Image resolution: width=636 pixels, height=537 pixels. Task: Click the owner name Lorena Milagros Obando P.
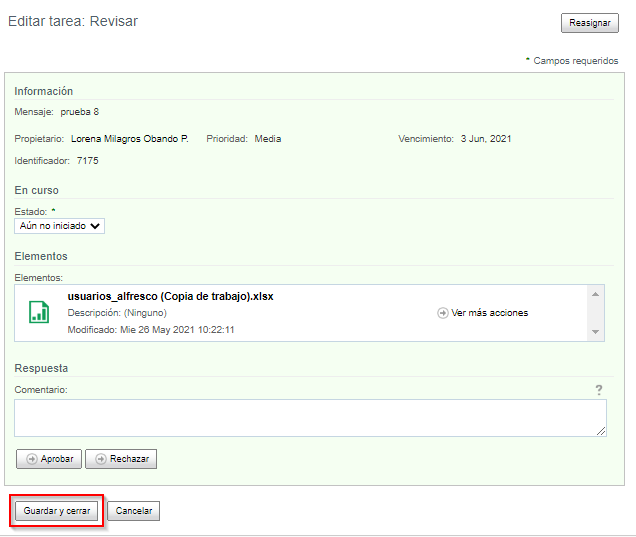pyautogui.click(x=130, y=139)
